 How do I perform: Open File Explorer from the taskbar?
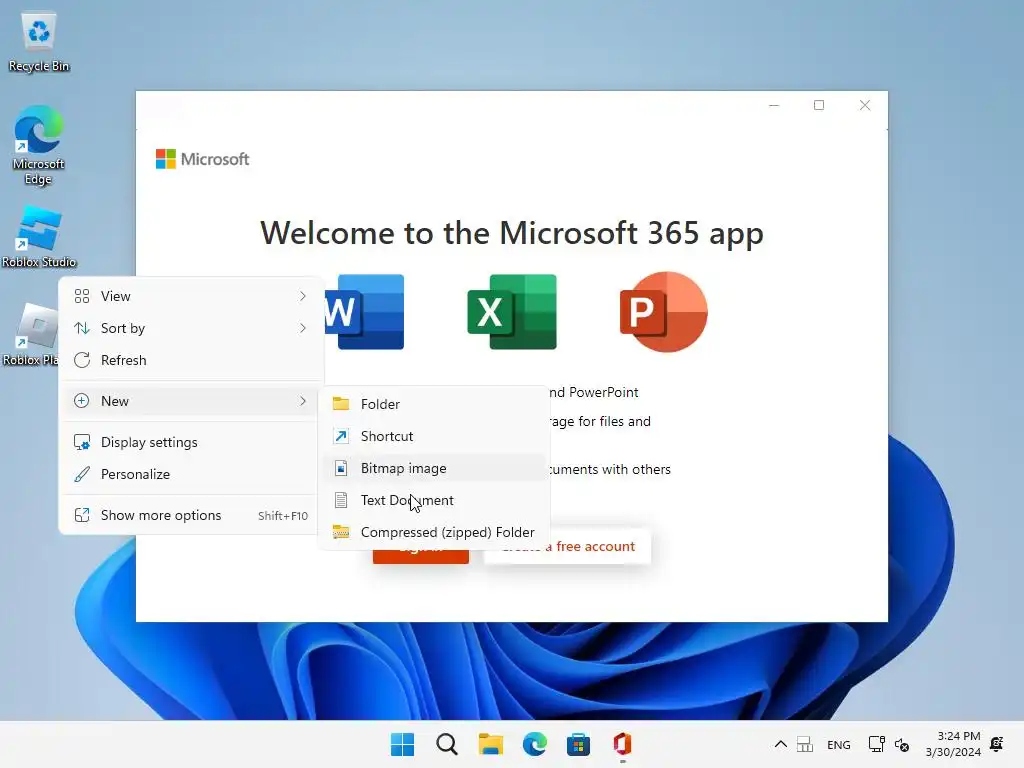coord(490,744)
